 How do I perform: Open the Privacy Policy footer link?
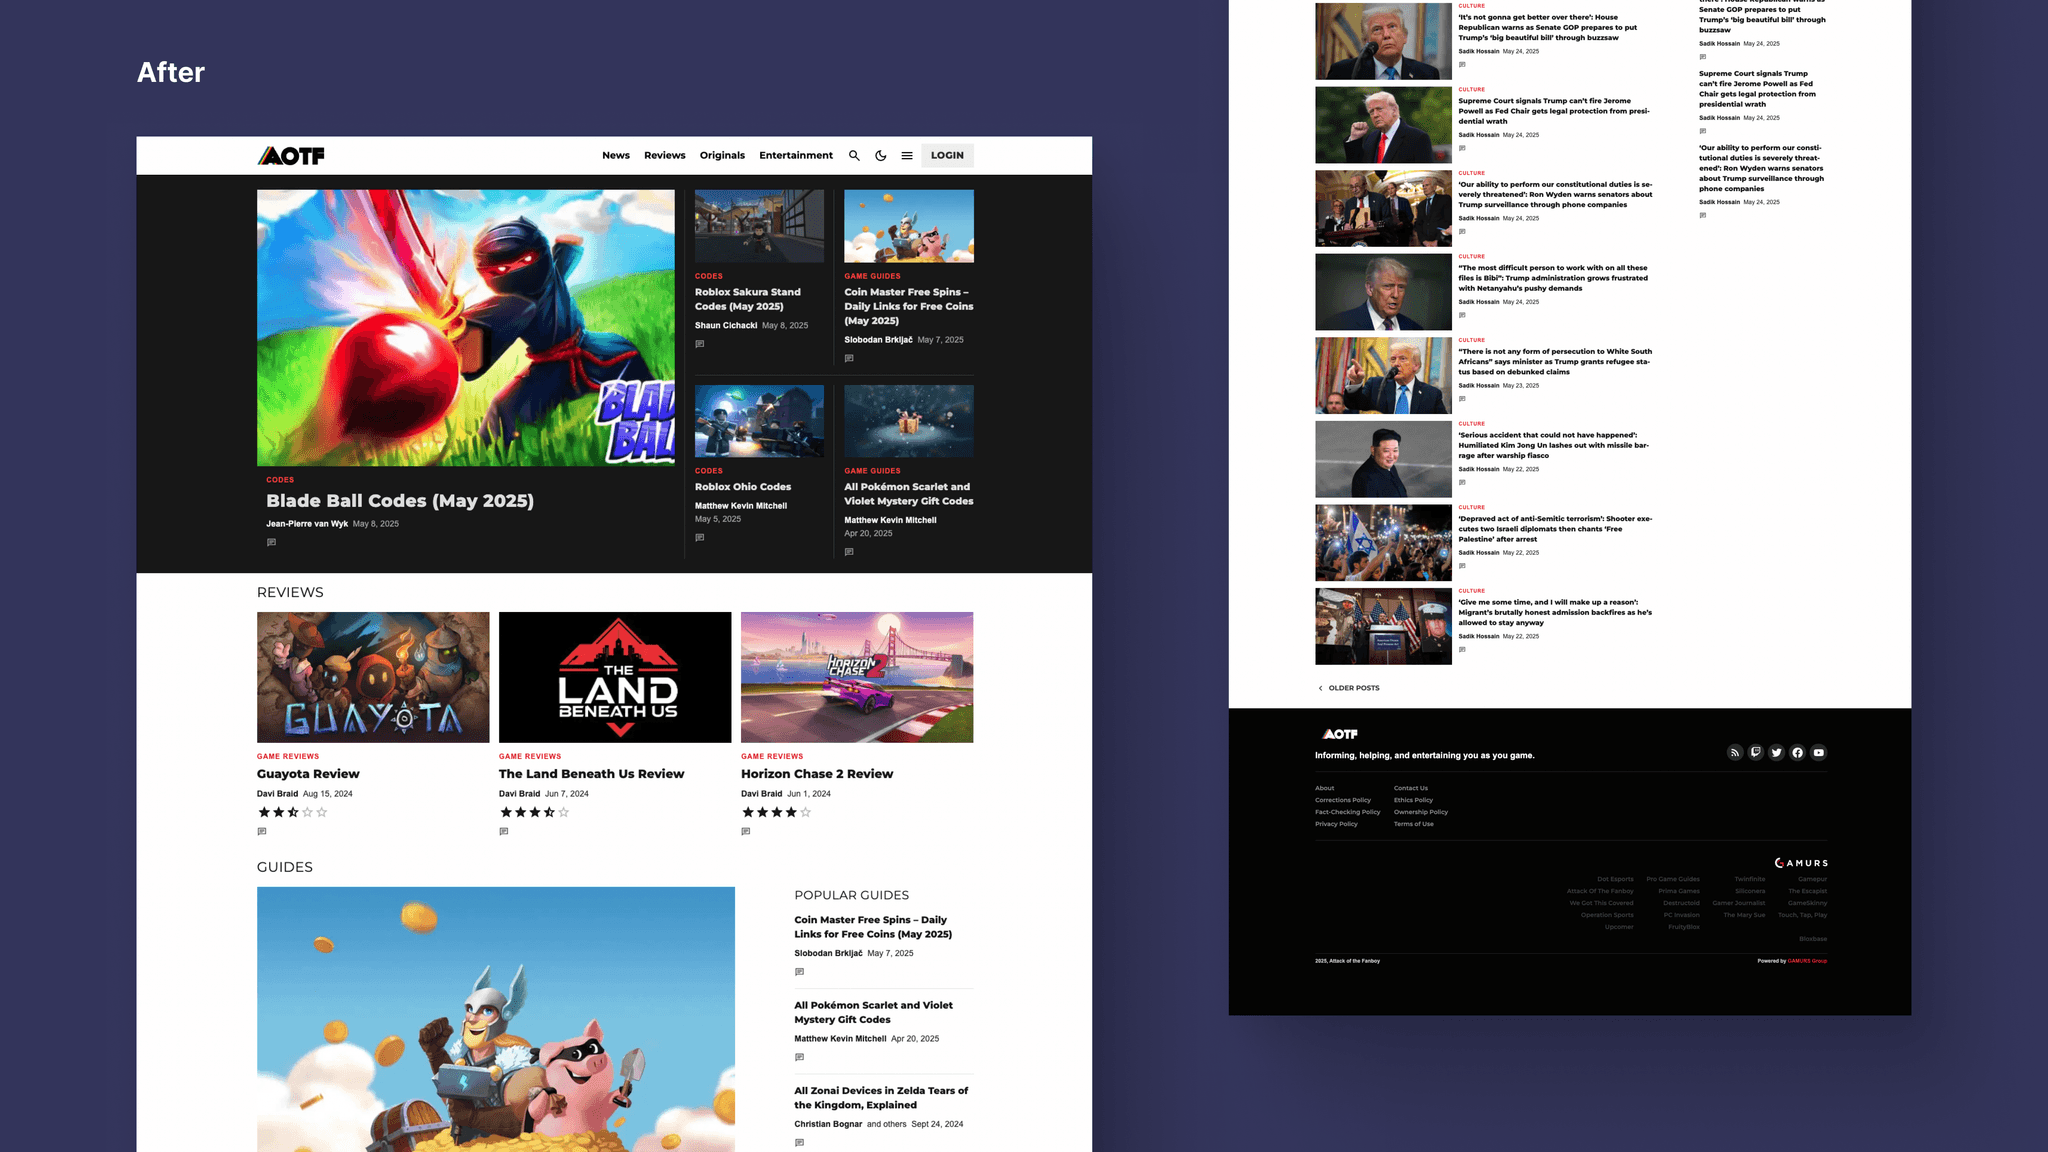(x=1336, y=824)
